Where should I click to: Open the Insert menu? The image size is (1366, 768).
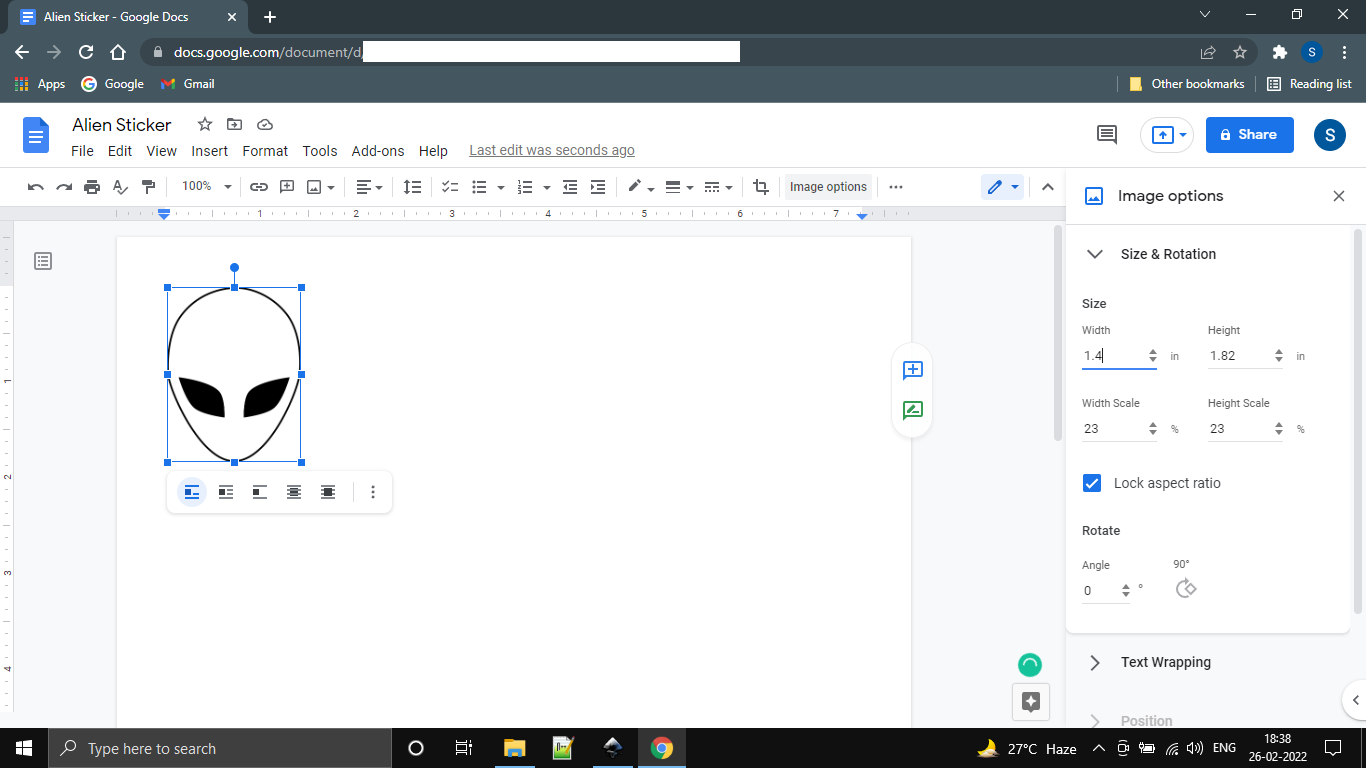pyautogui.click(x=209, y=151)
